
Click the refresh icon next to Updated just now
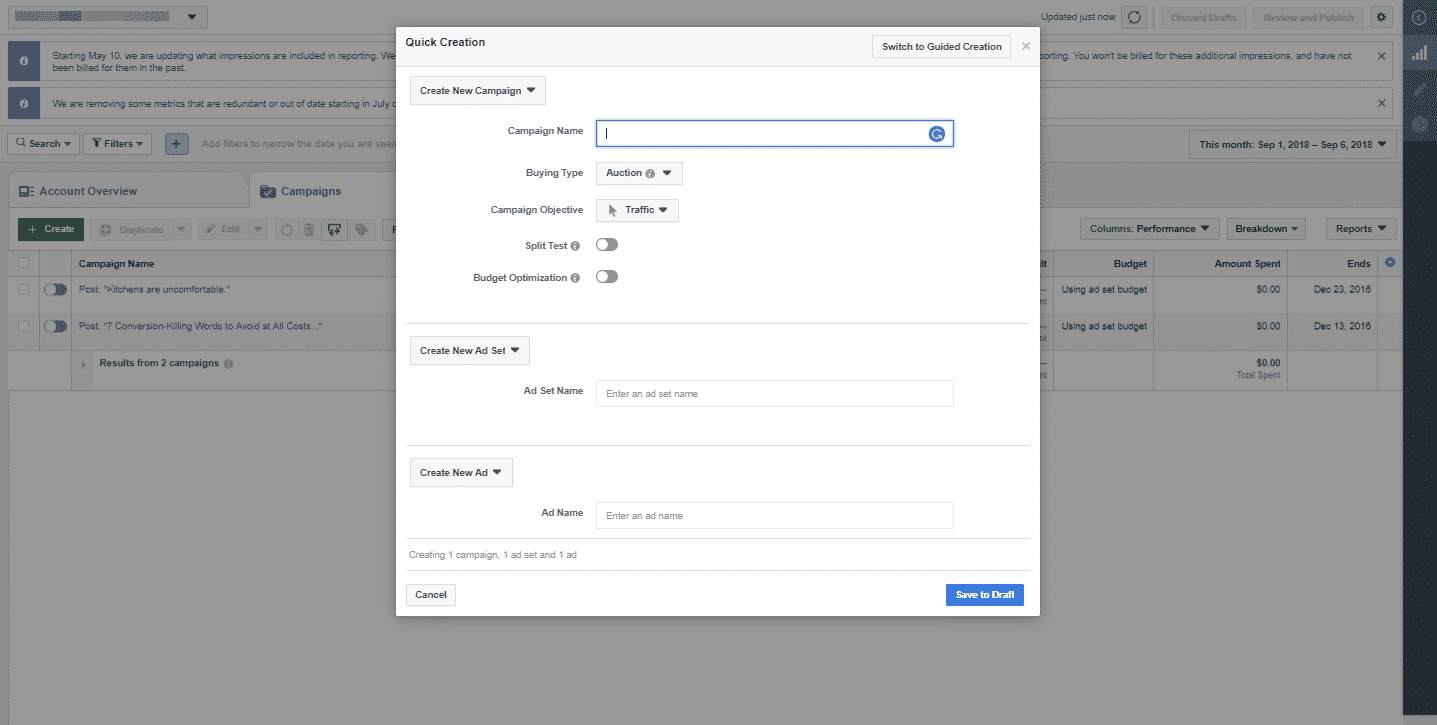[x=1133, y=17]
